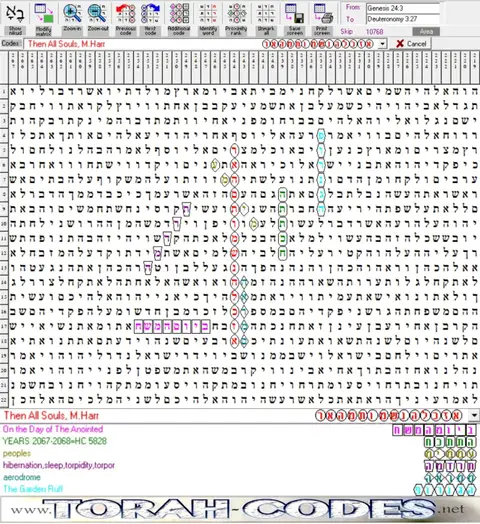Click the Save screen icon
This screenshot has height=524, width=480.
click(x=294, y=13)
